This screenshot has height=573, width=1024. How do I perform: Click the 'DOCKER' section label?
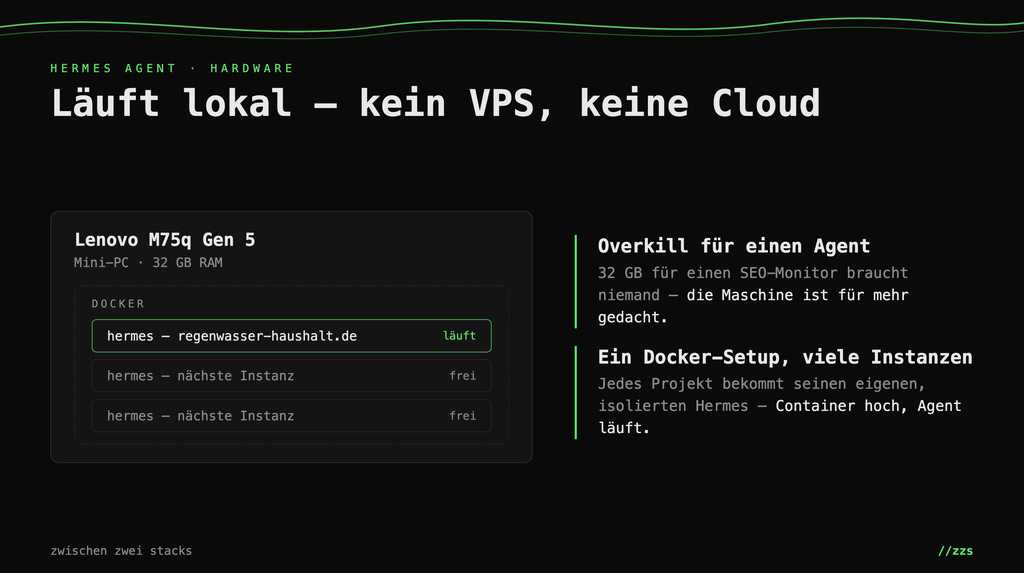(118, 304)
